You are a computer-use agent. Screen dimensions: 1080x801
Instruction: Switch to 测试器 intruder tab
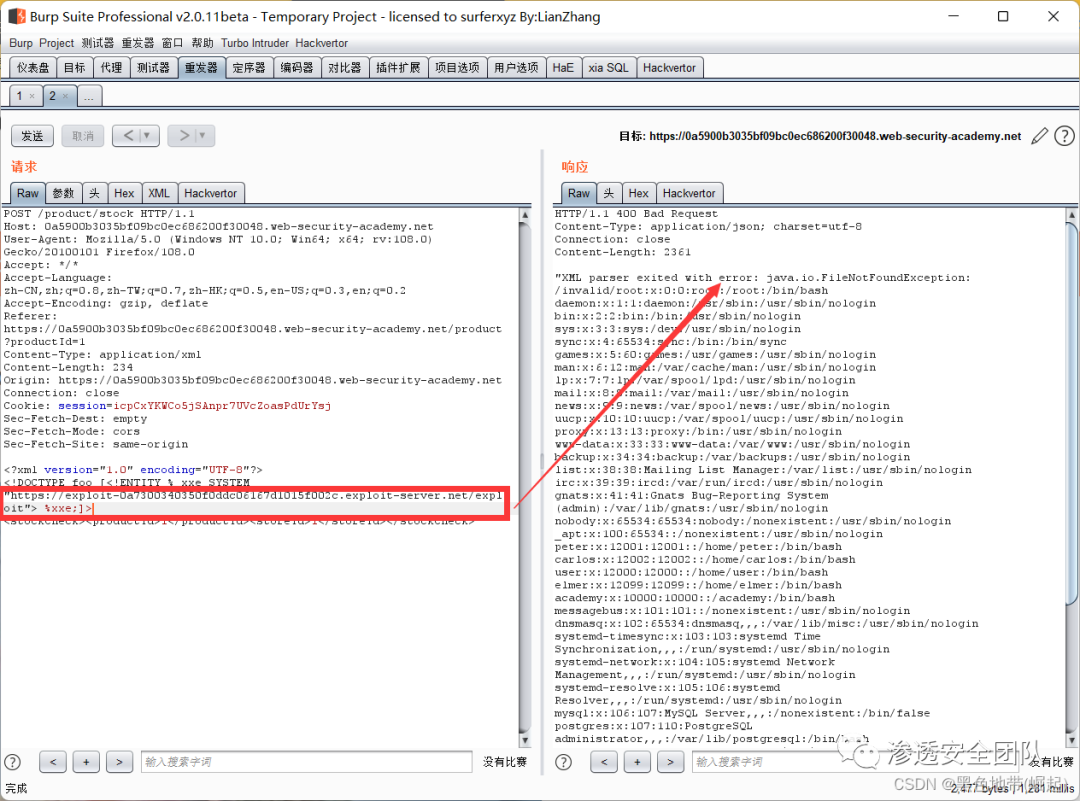coord(153,67)
